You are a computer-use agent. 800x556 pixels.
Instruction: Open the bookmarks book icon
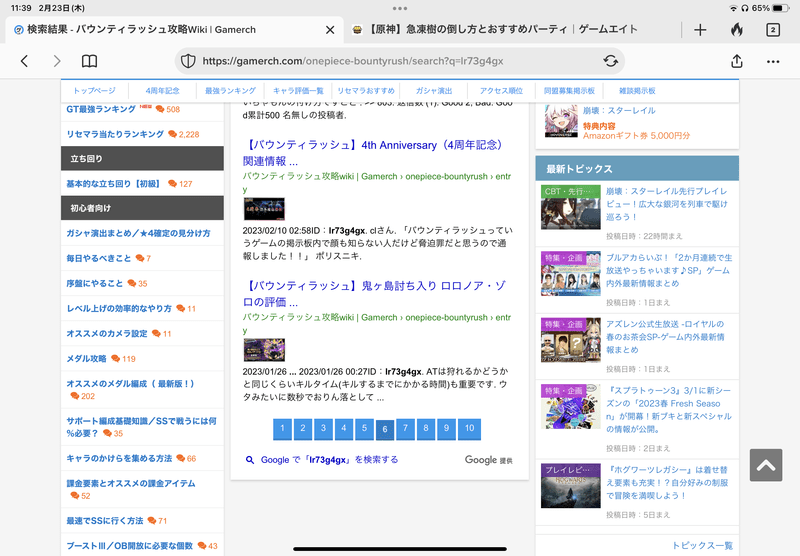pyautogui.click(x=90, y=61)
